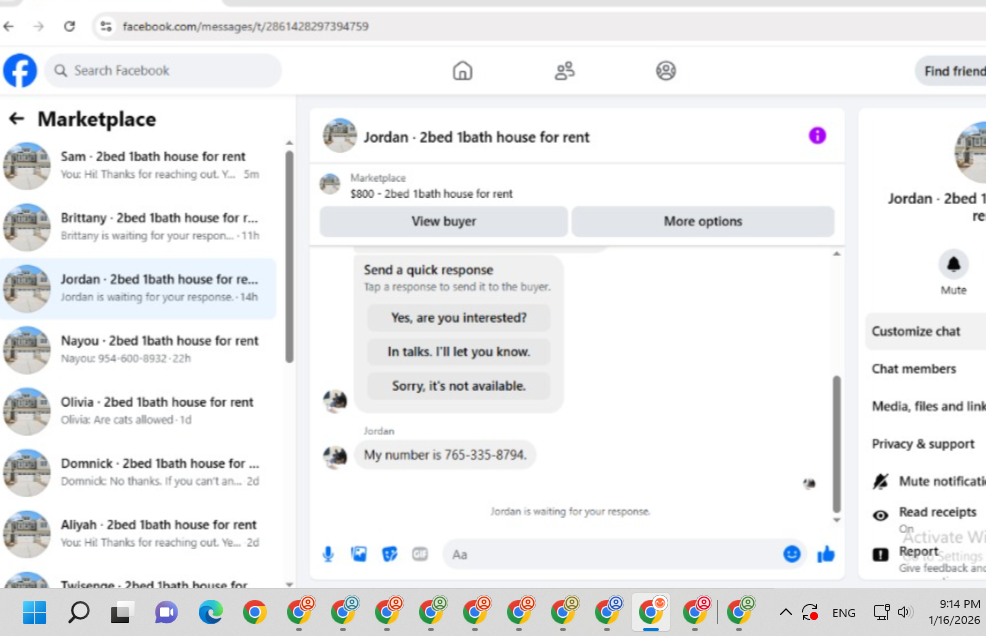Click the browser reload button
986x636 pixels.
coord(69,26)
